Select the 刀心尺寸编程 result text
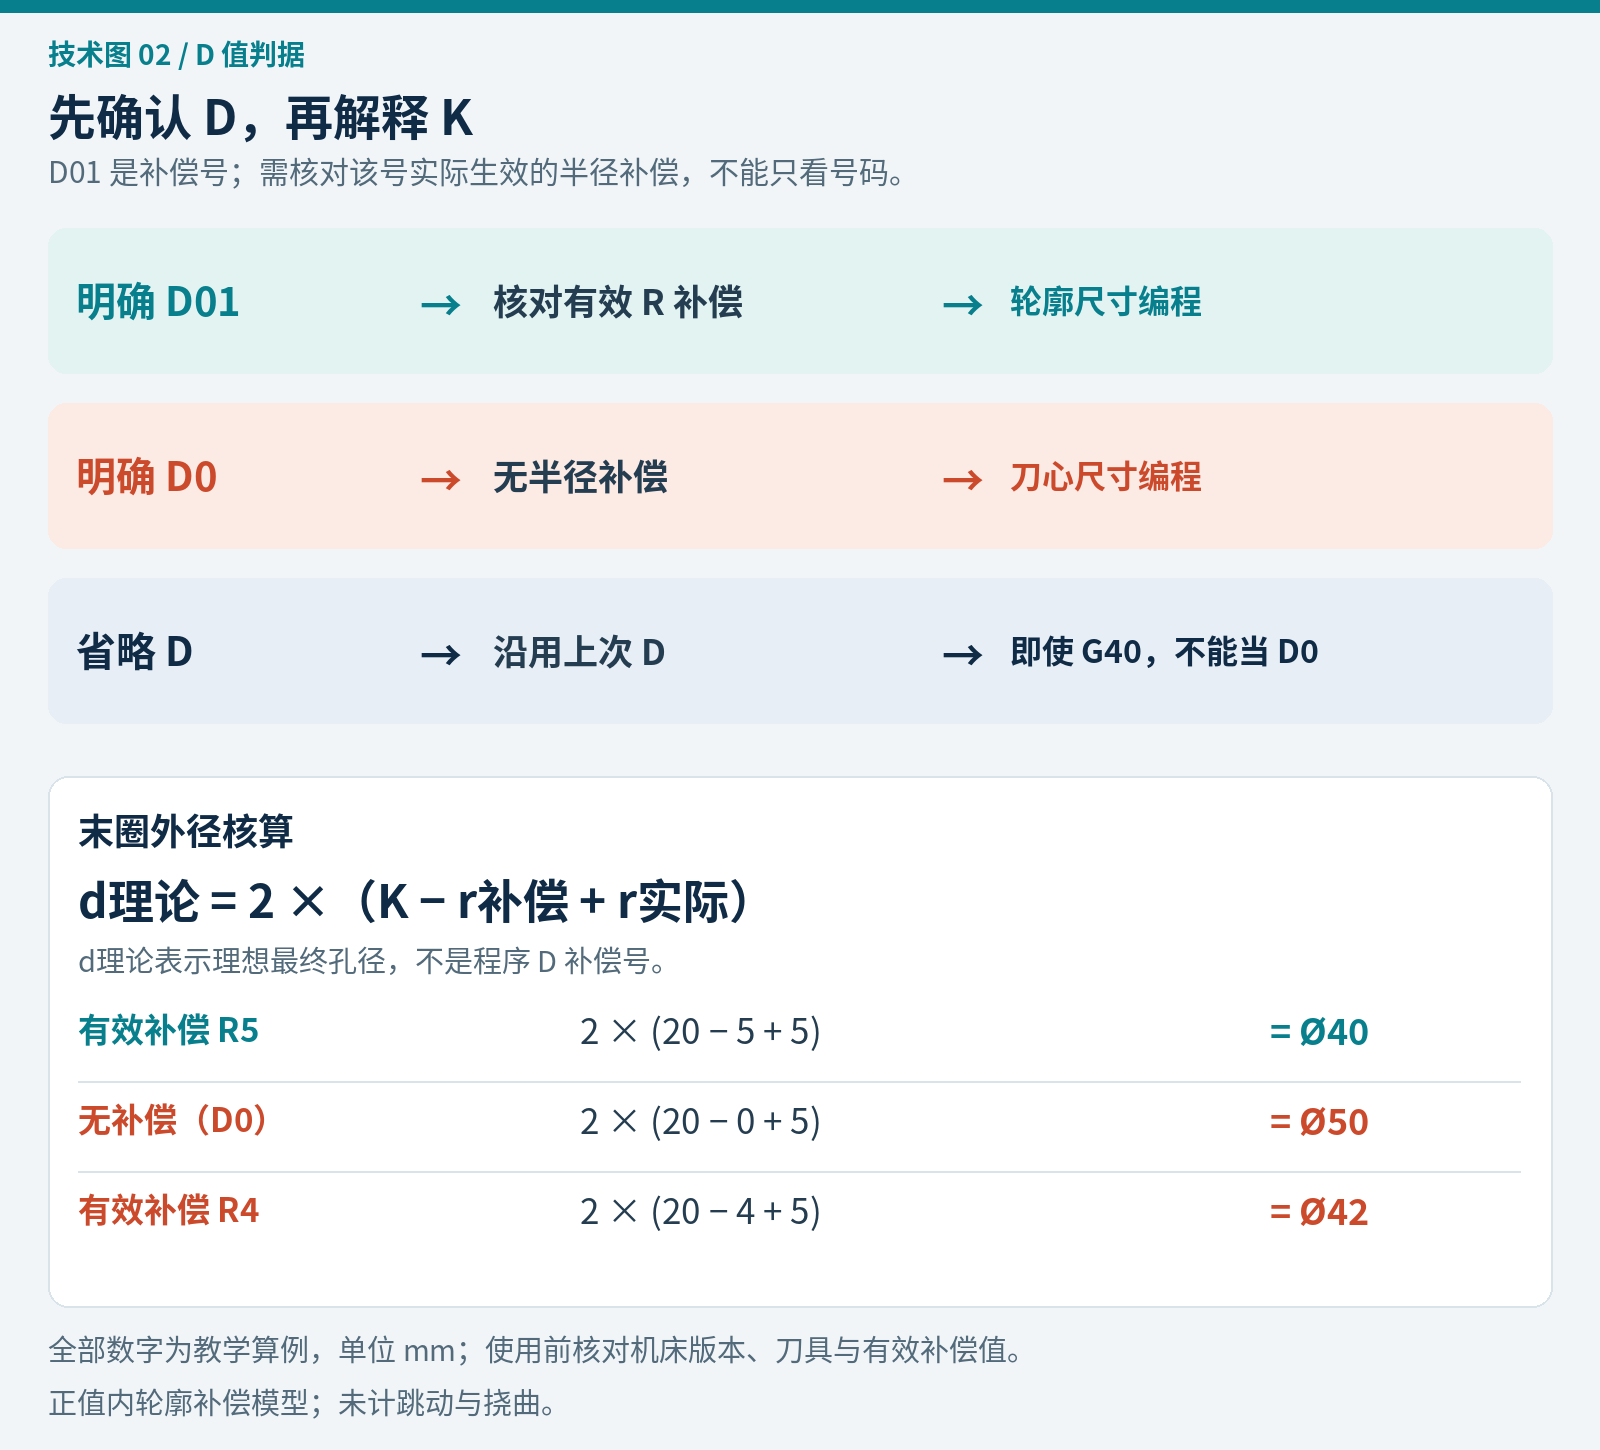The width and height of the screenshot is (1600, 1450). 1105,477
